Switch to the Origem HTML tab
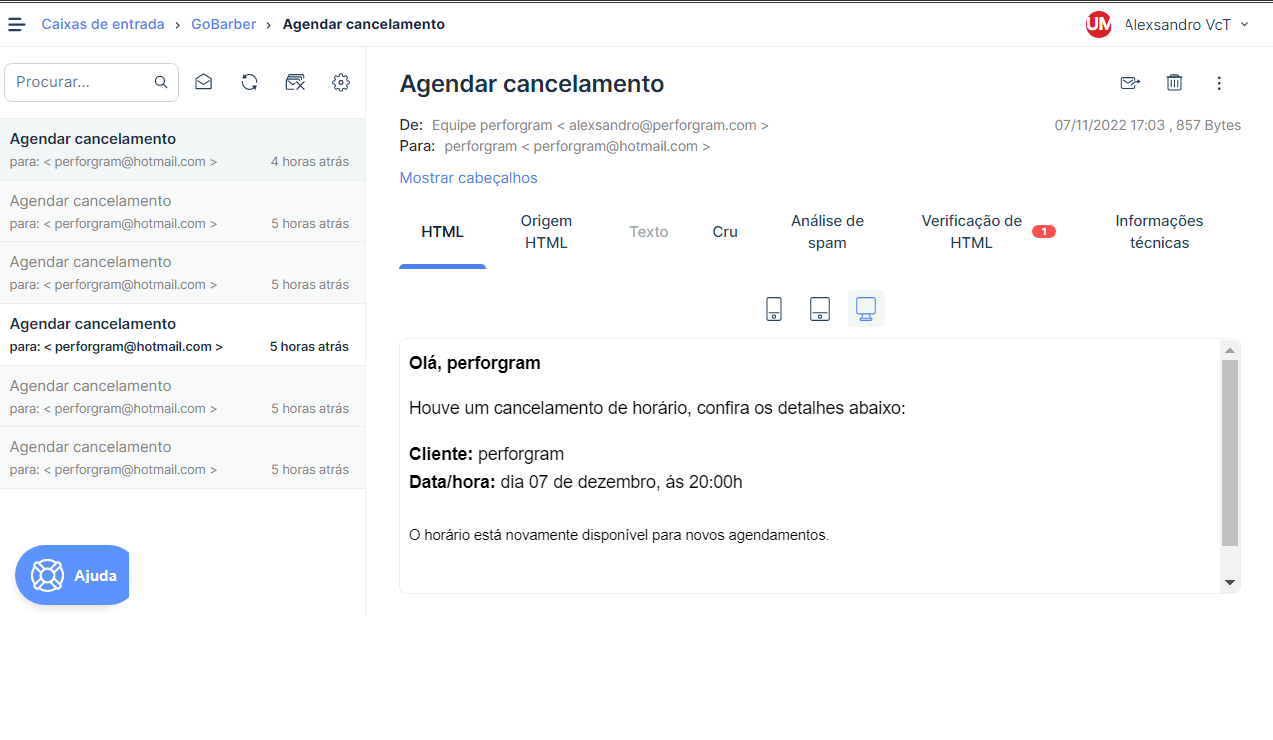1273x740 pixels. 546,231
